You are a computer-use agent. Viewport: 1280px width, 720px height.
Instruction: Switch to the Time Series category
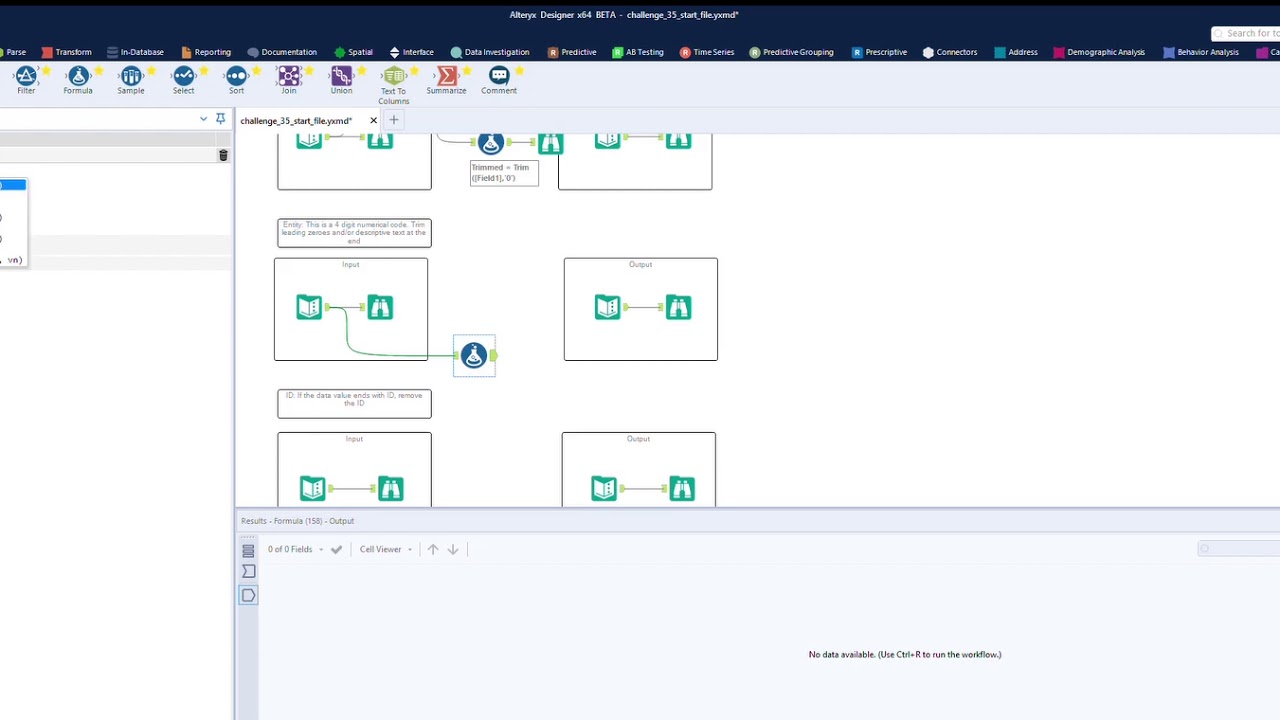click(x=707, y=52)
